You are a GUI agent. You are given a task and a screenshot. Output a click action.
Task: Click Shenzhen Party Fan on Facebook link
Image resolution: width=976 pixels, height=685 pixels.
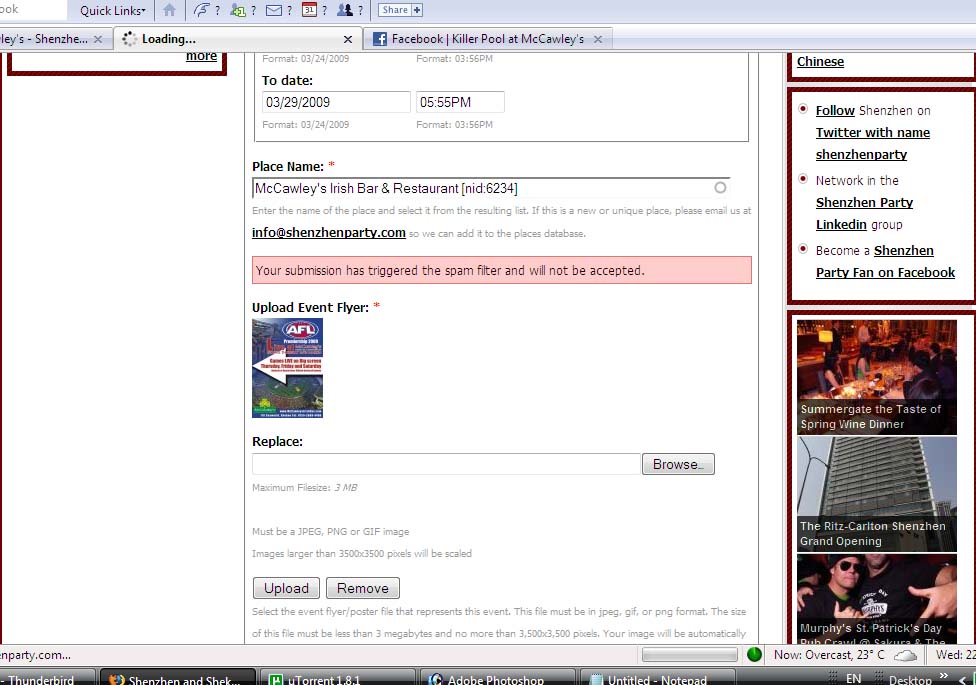pos(885,262)
